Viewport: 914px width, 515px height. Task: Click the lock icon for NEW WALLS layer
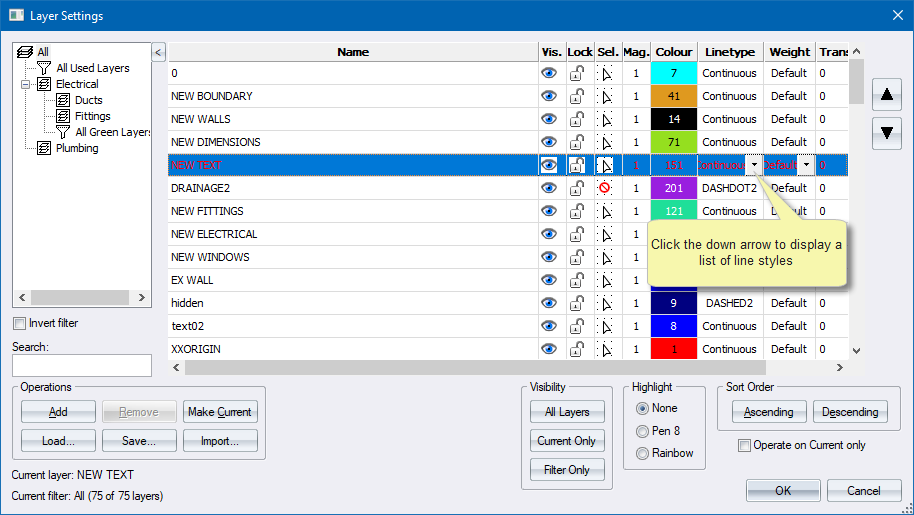[578, 120]
